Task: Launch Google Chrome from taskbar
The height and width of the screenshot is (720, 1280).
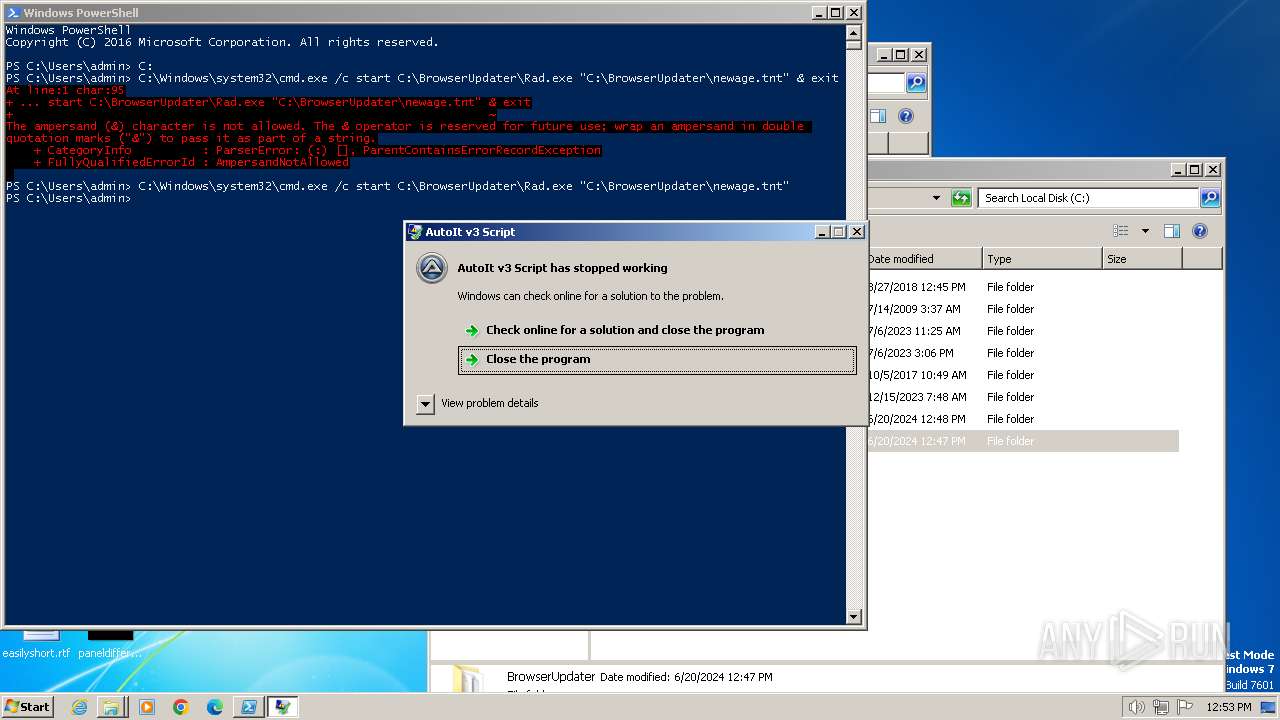Action: (181, 707)
